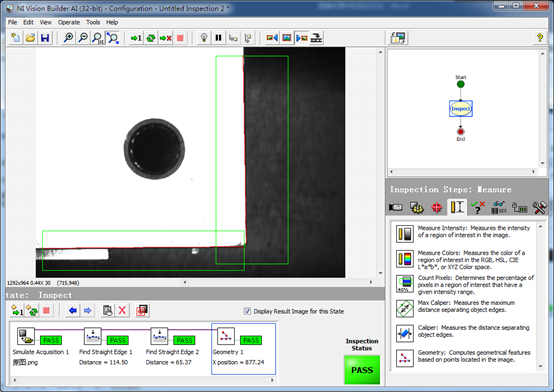Screen dimensions: 554x392
Task: Add the Measure Intensity step
Action: click(x=464, y=233)
